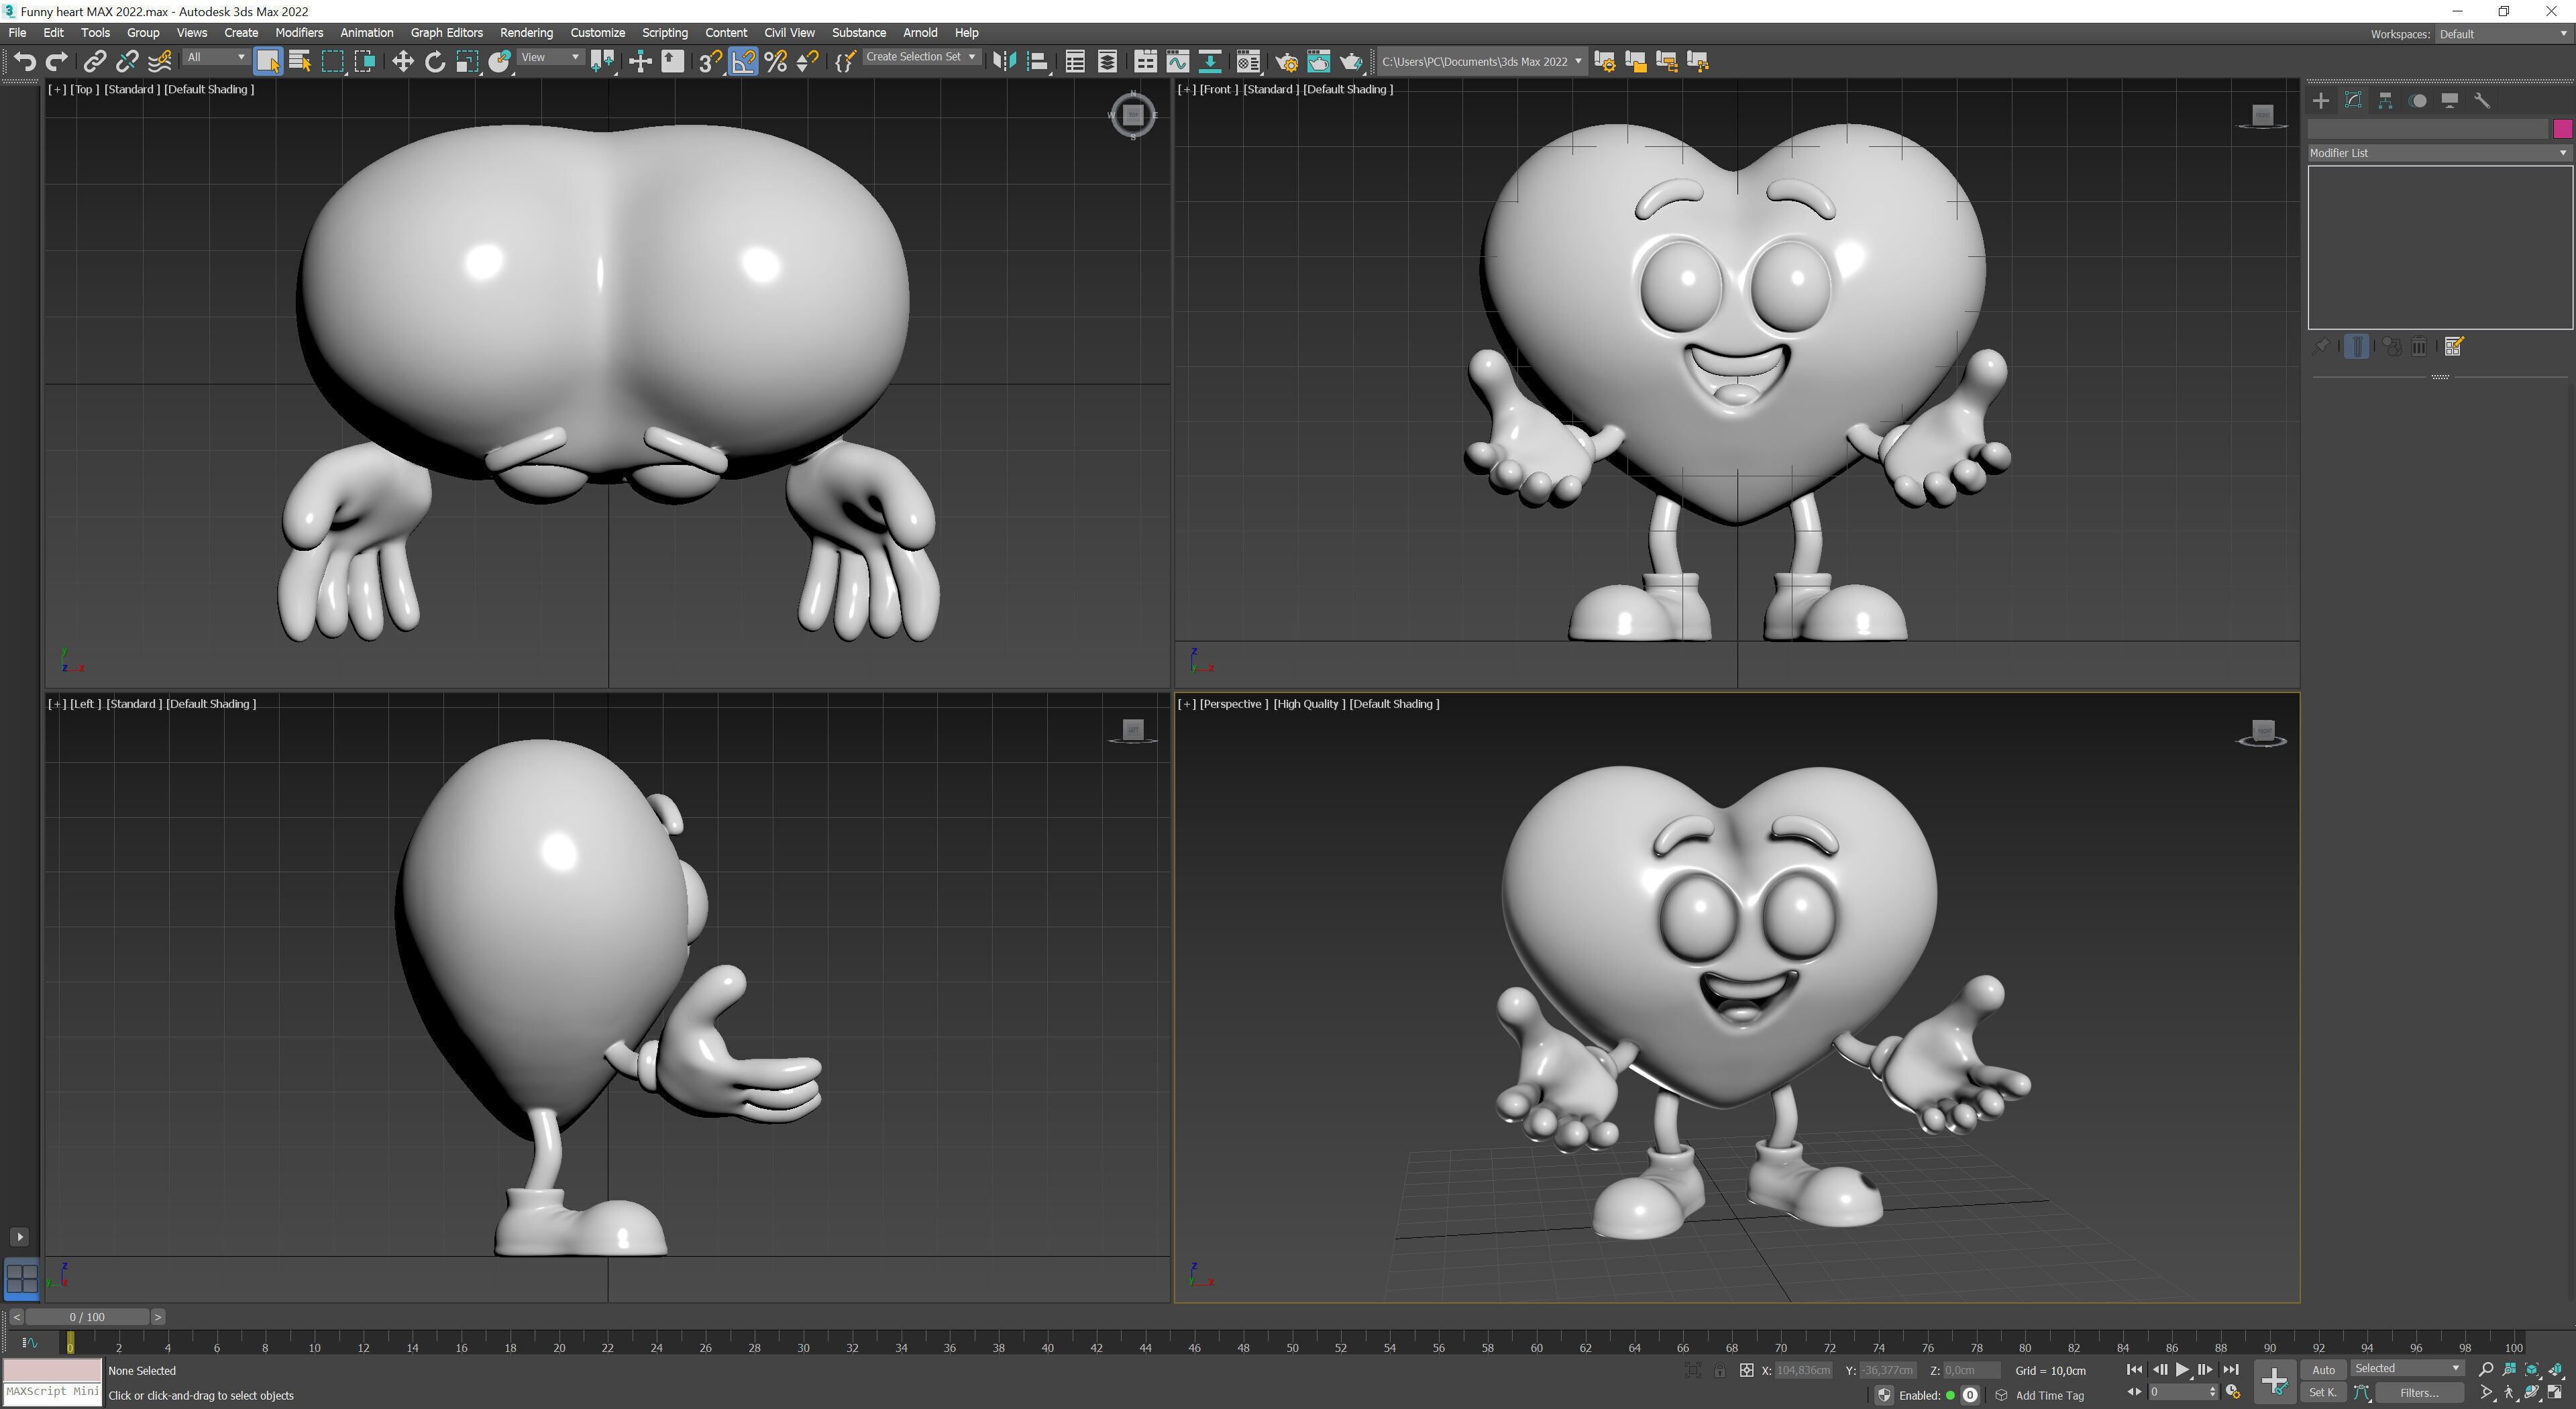The image size is (2576, 1409).
Task: Open the Utilities wrench panel icon
Action: pos(2482,100)
